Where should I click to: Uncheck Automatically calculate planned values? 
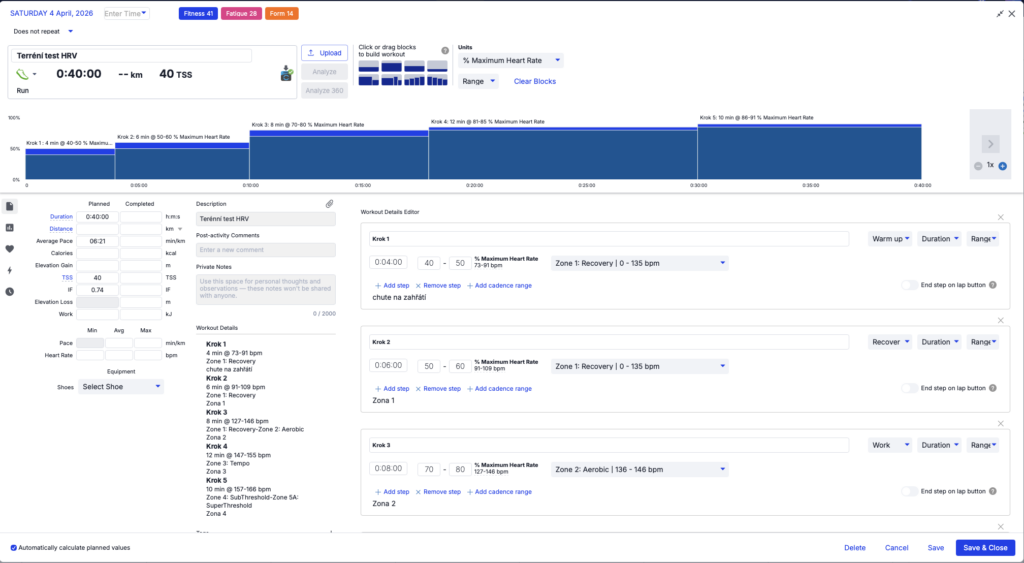click(13, 548)
